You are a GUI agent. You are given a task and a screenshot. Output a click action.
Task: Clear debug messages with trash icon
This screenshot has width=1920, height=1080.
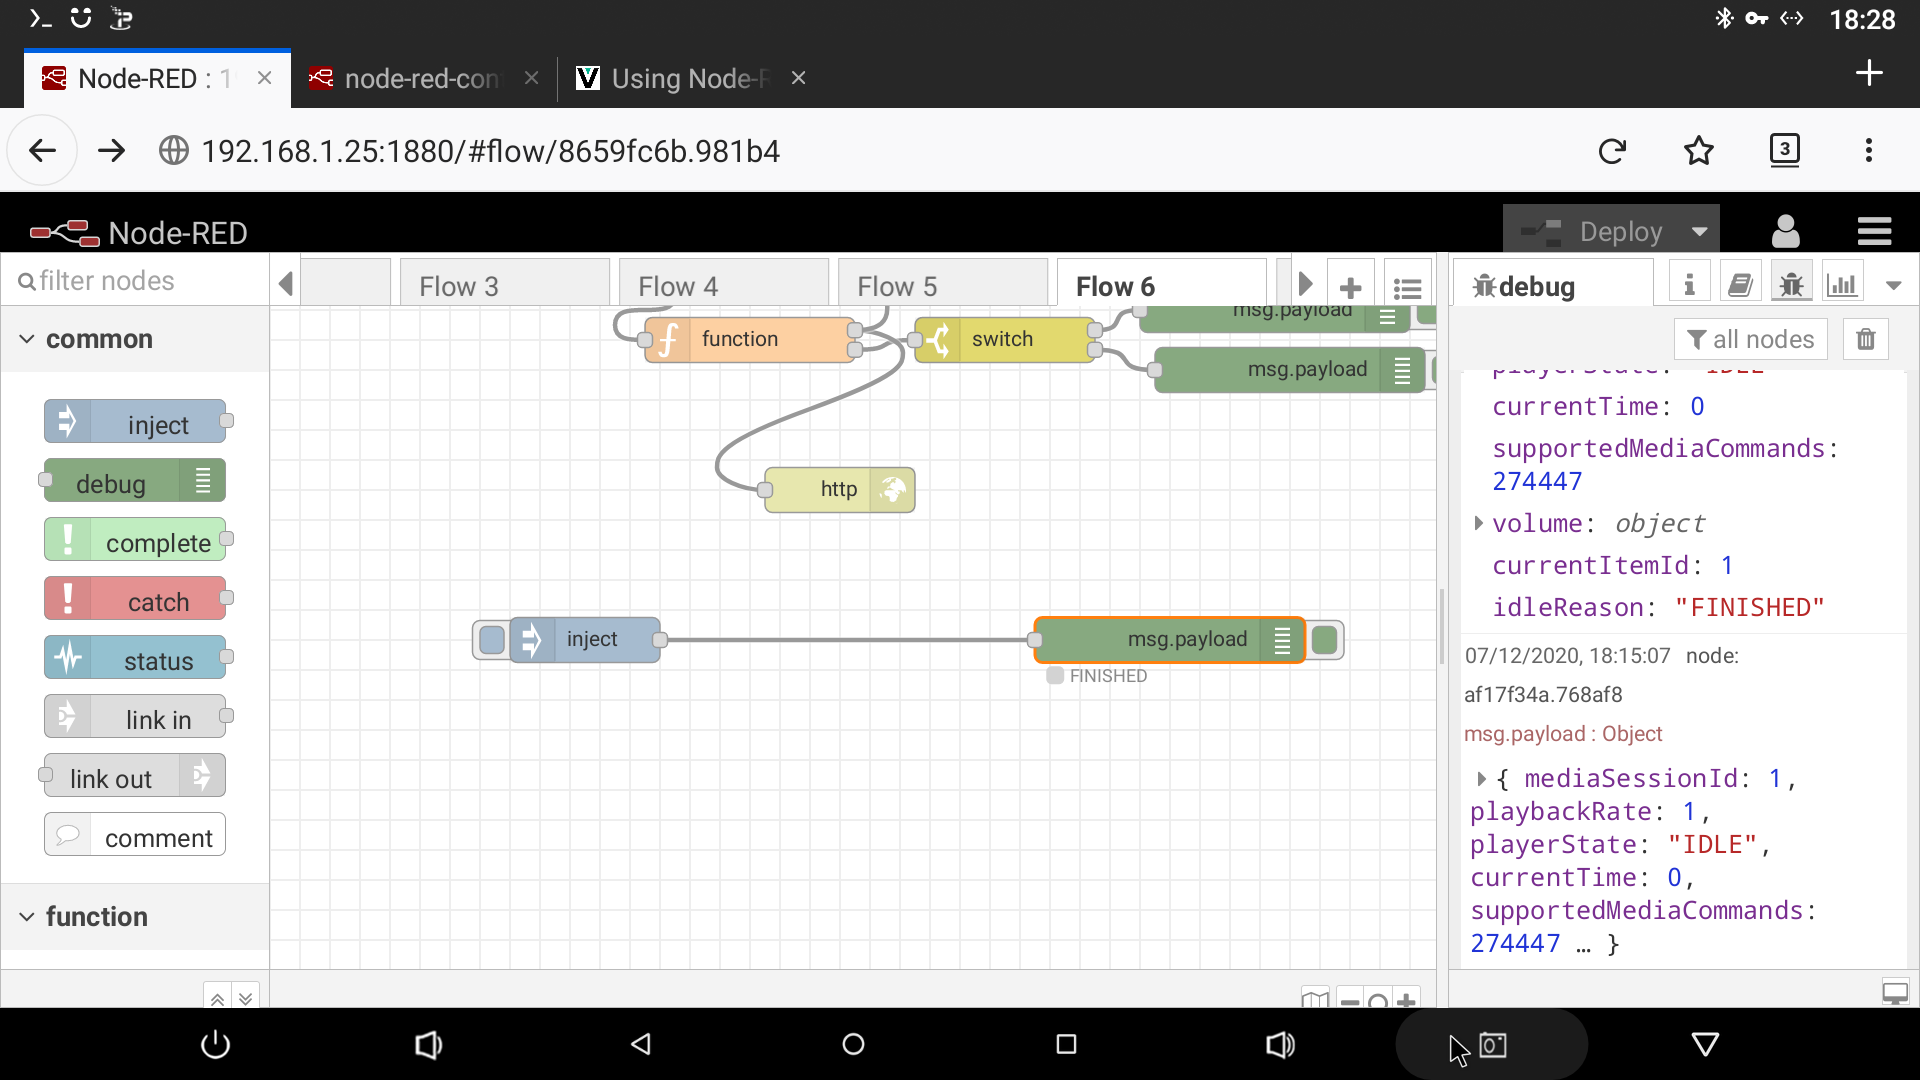(x=1866, y=339)
